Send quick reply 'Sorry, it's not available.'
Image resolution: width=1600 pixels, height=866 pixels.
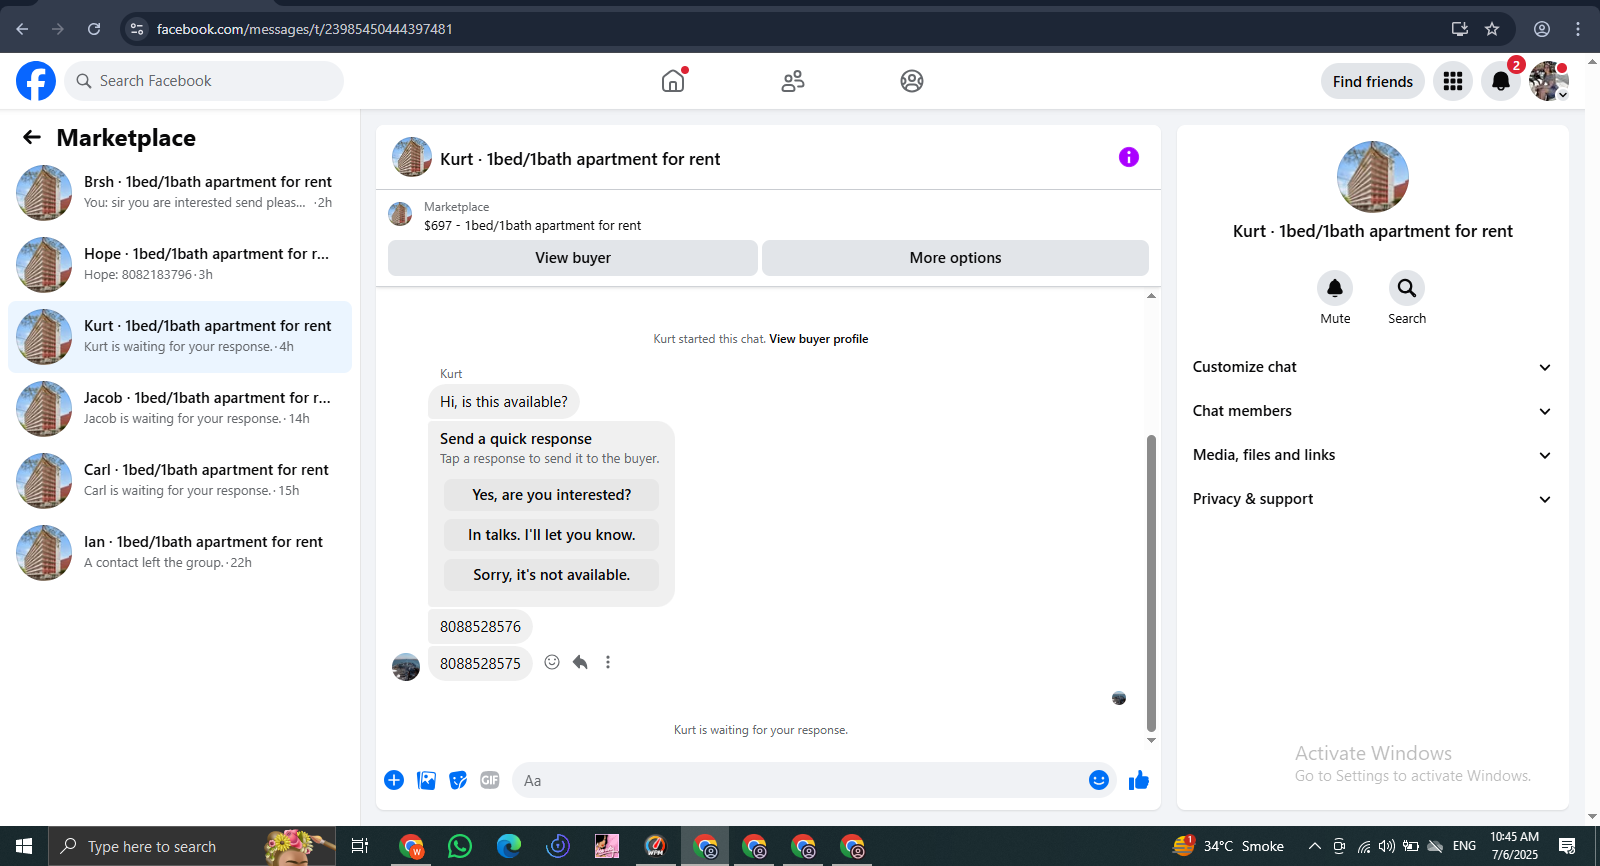(x=552, y=575)
